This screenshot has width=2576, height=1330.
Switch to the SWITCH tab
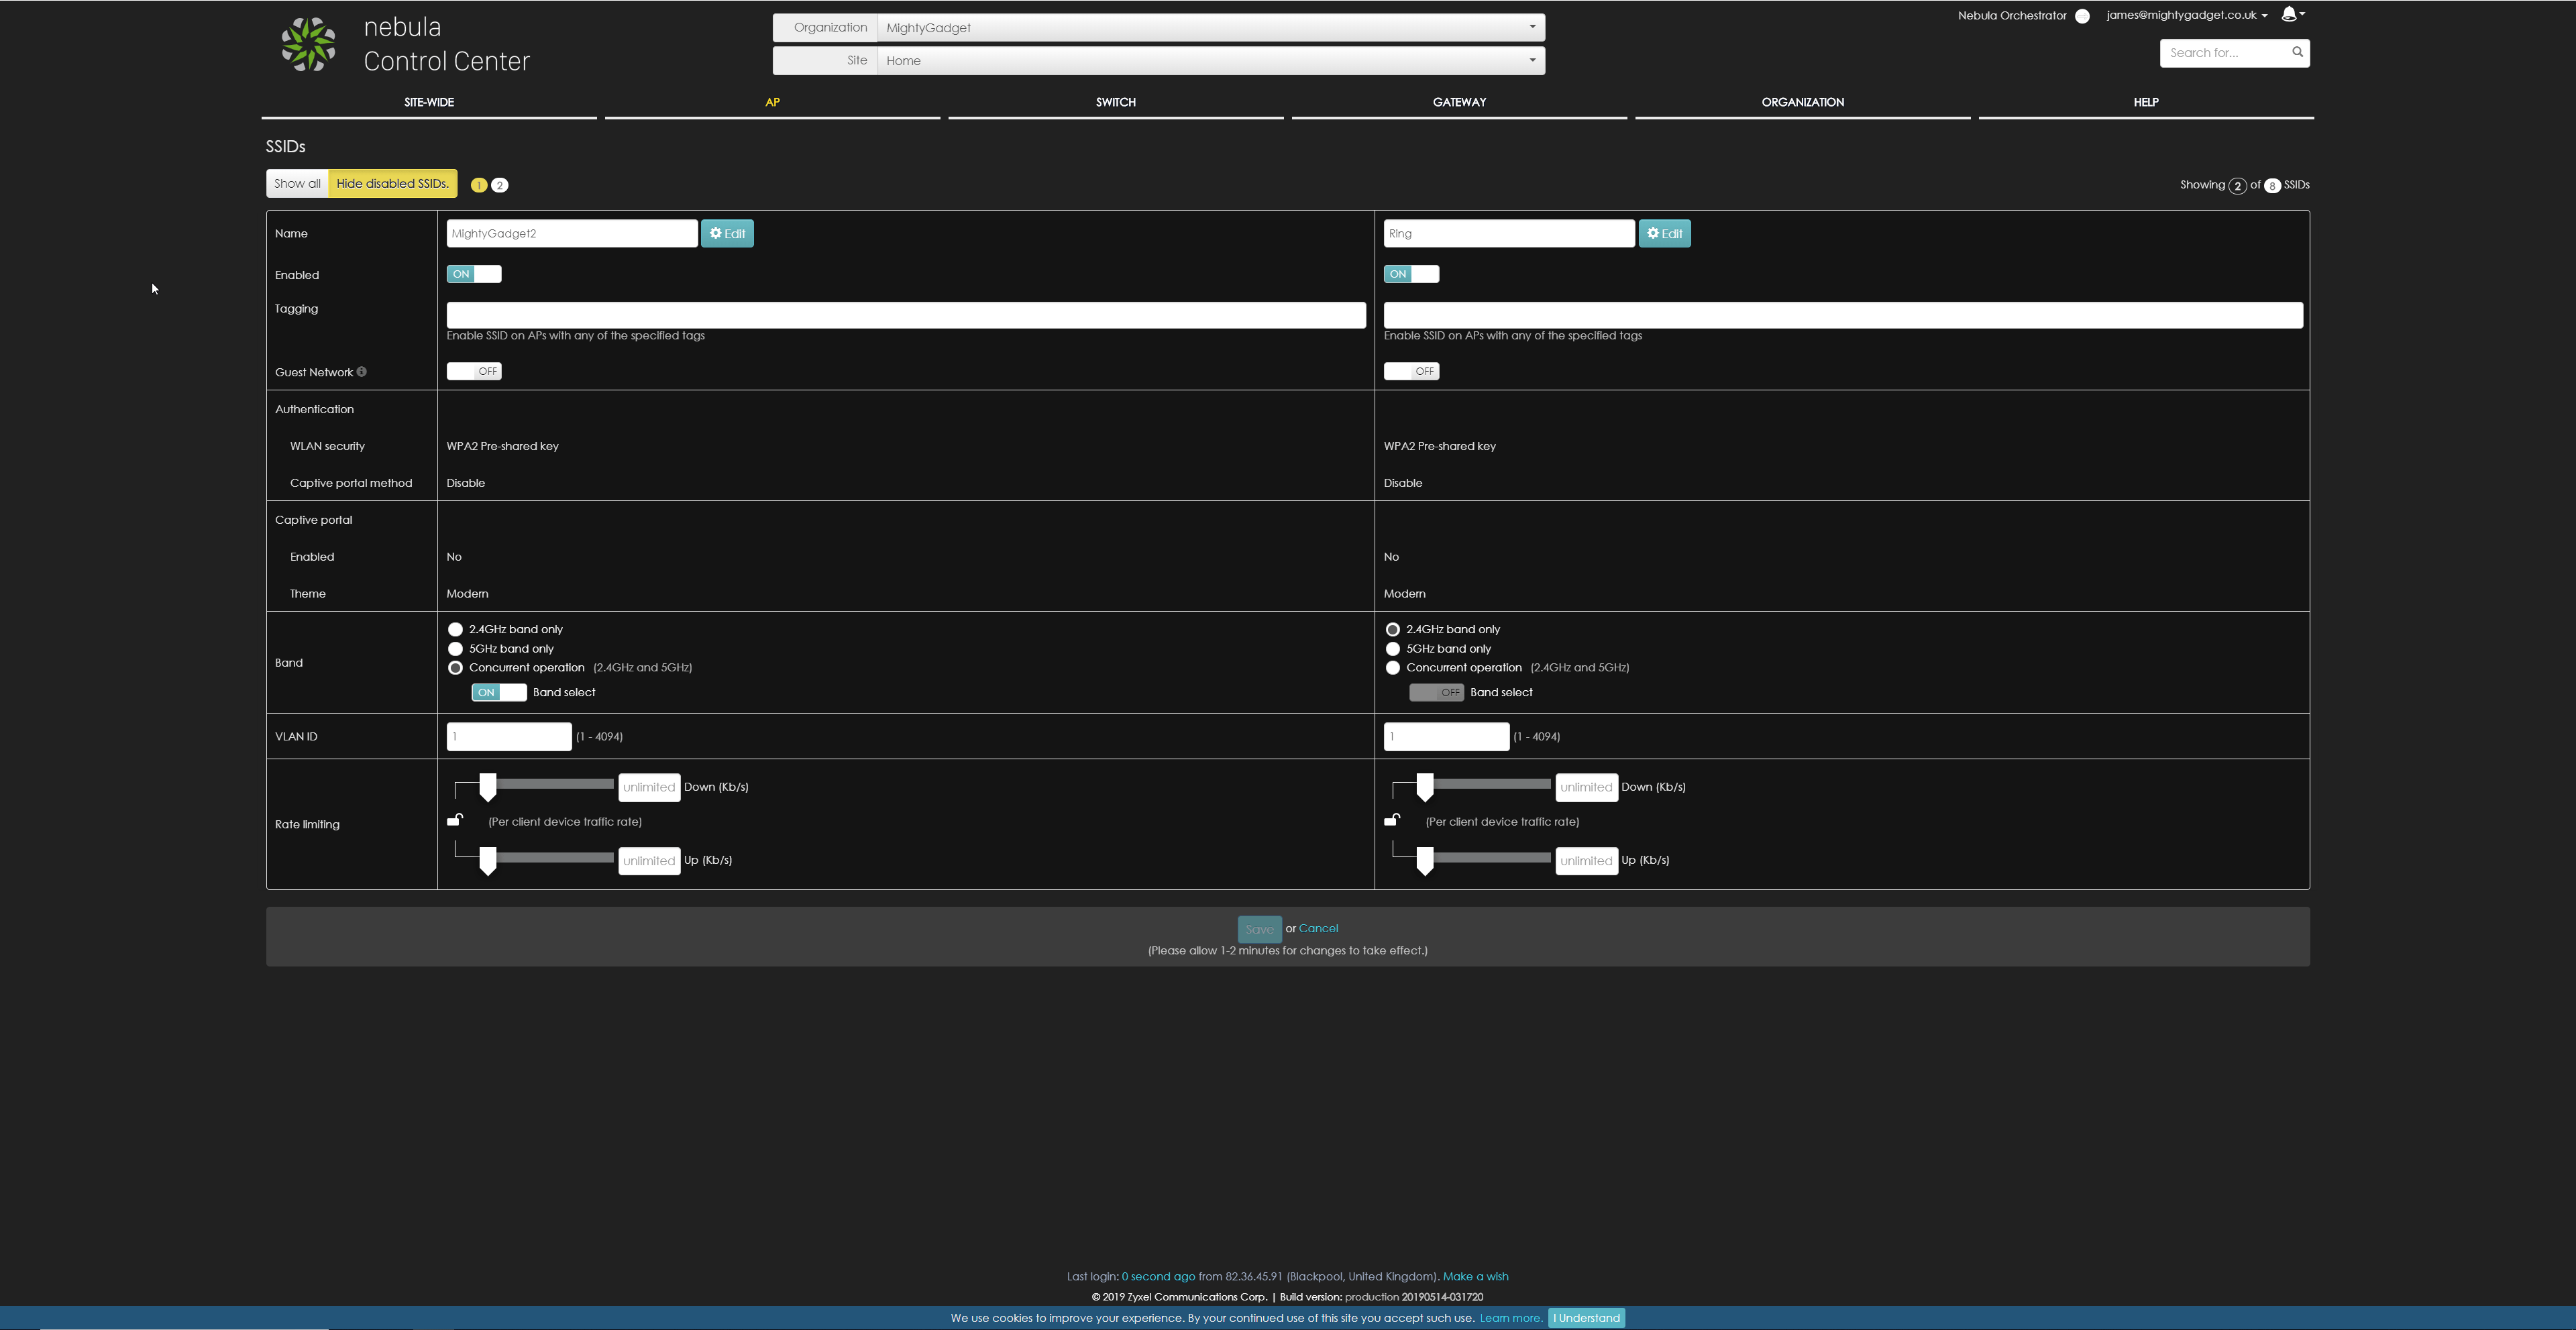[x=1115, y=102]
